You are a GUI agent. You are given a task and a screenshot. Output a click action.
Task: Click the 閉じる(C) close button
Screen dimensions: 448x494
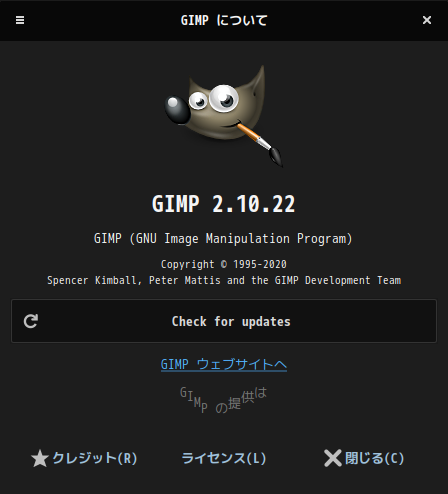364,458
